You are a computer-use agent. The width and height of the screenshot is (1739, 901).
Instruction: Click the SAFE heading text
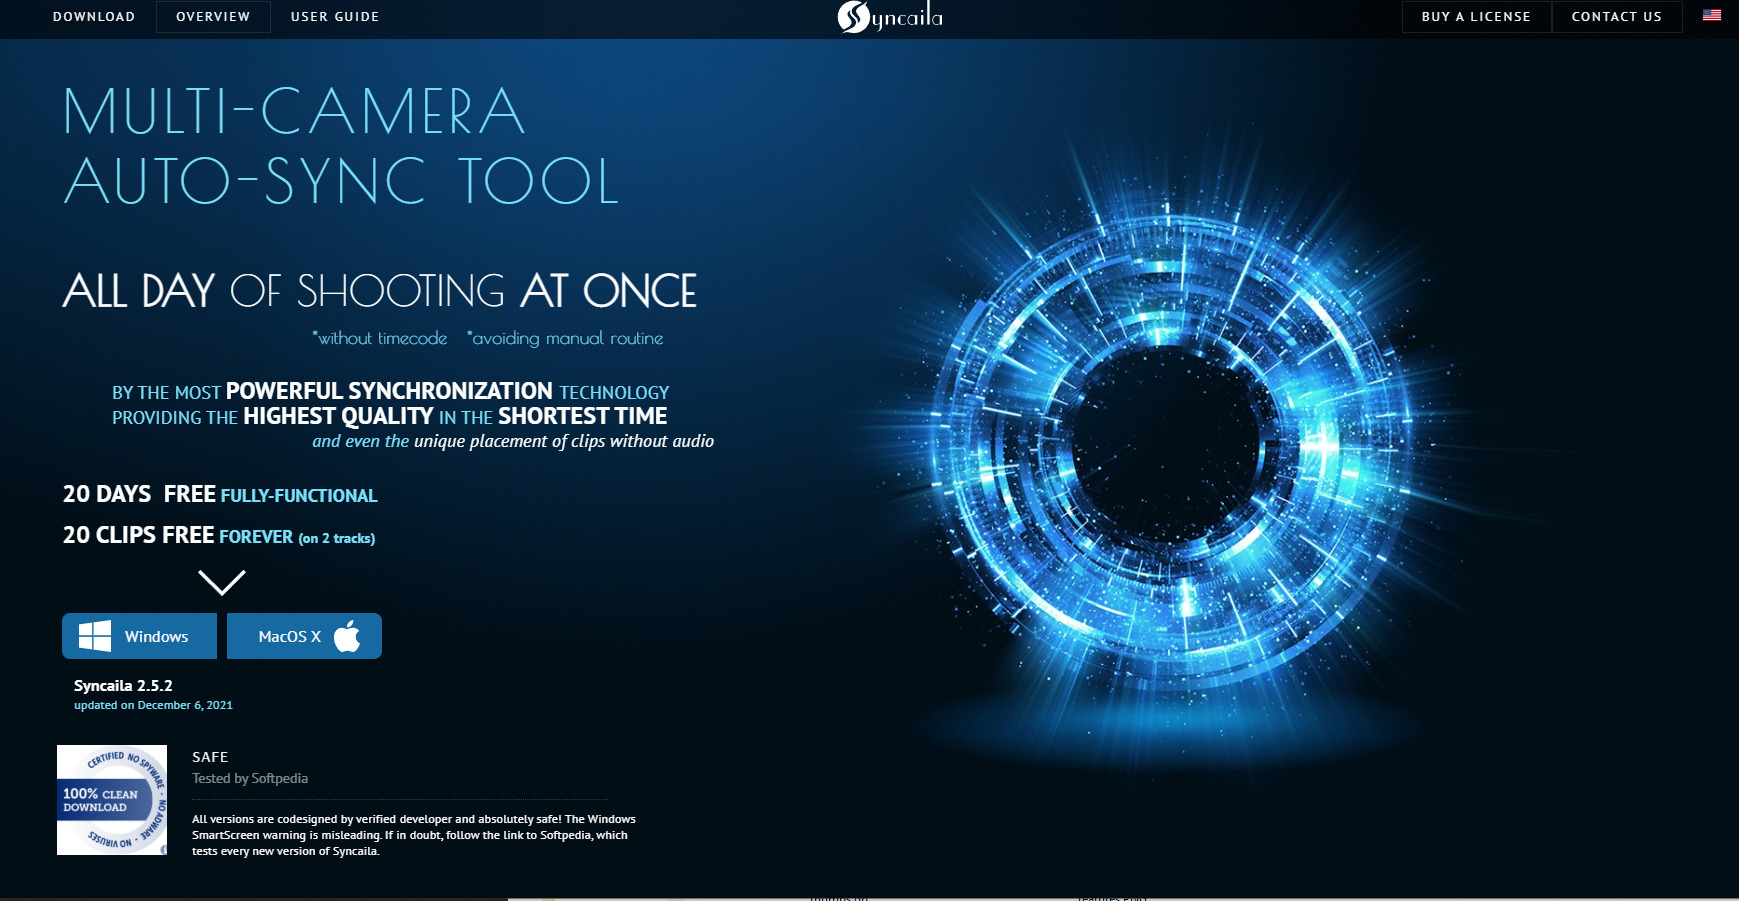[210, 757]
